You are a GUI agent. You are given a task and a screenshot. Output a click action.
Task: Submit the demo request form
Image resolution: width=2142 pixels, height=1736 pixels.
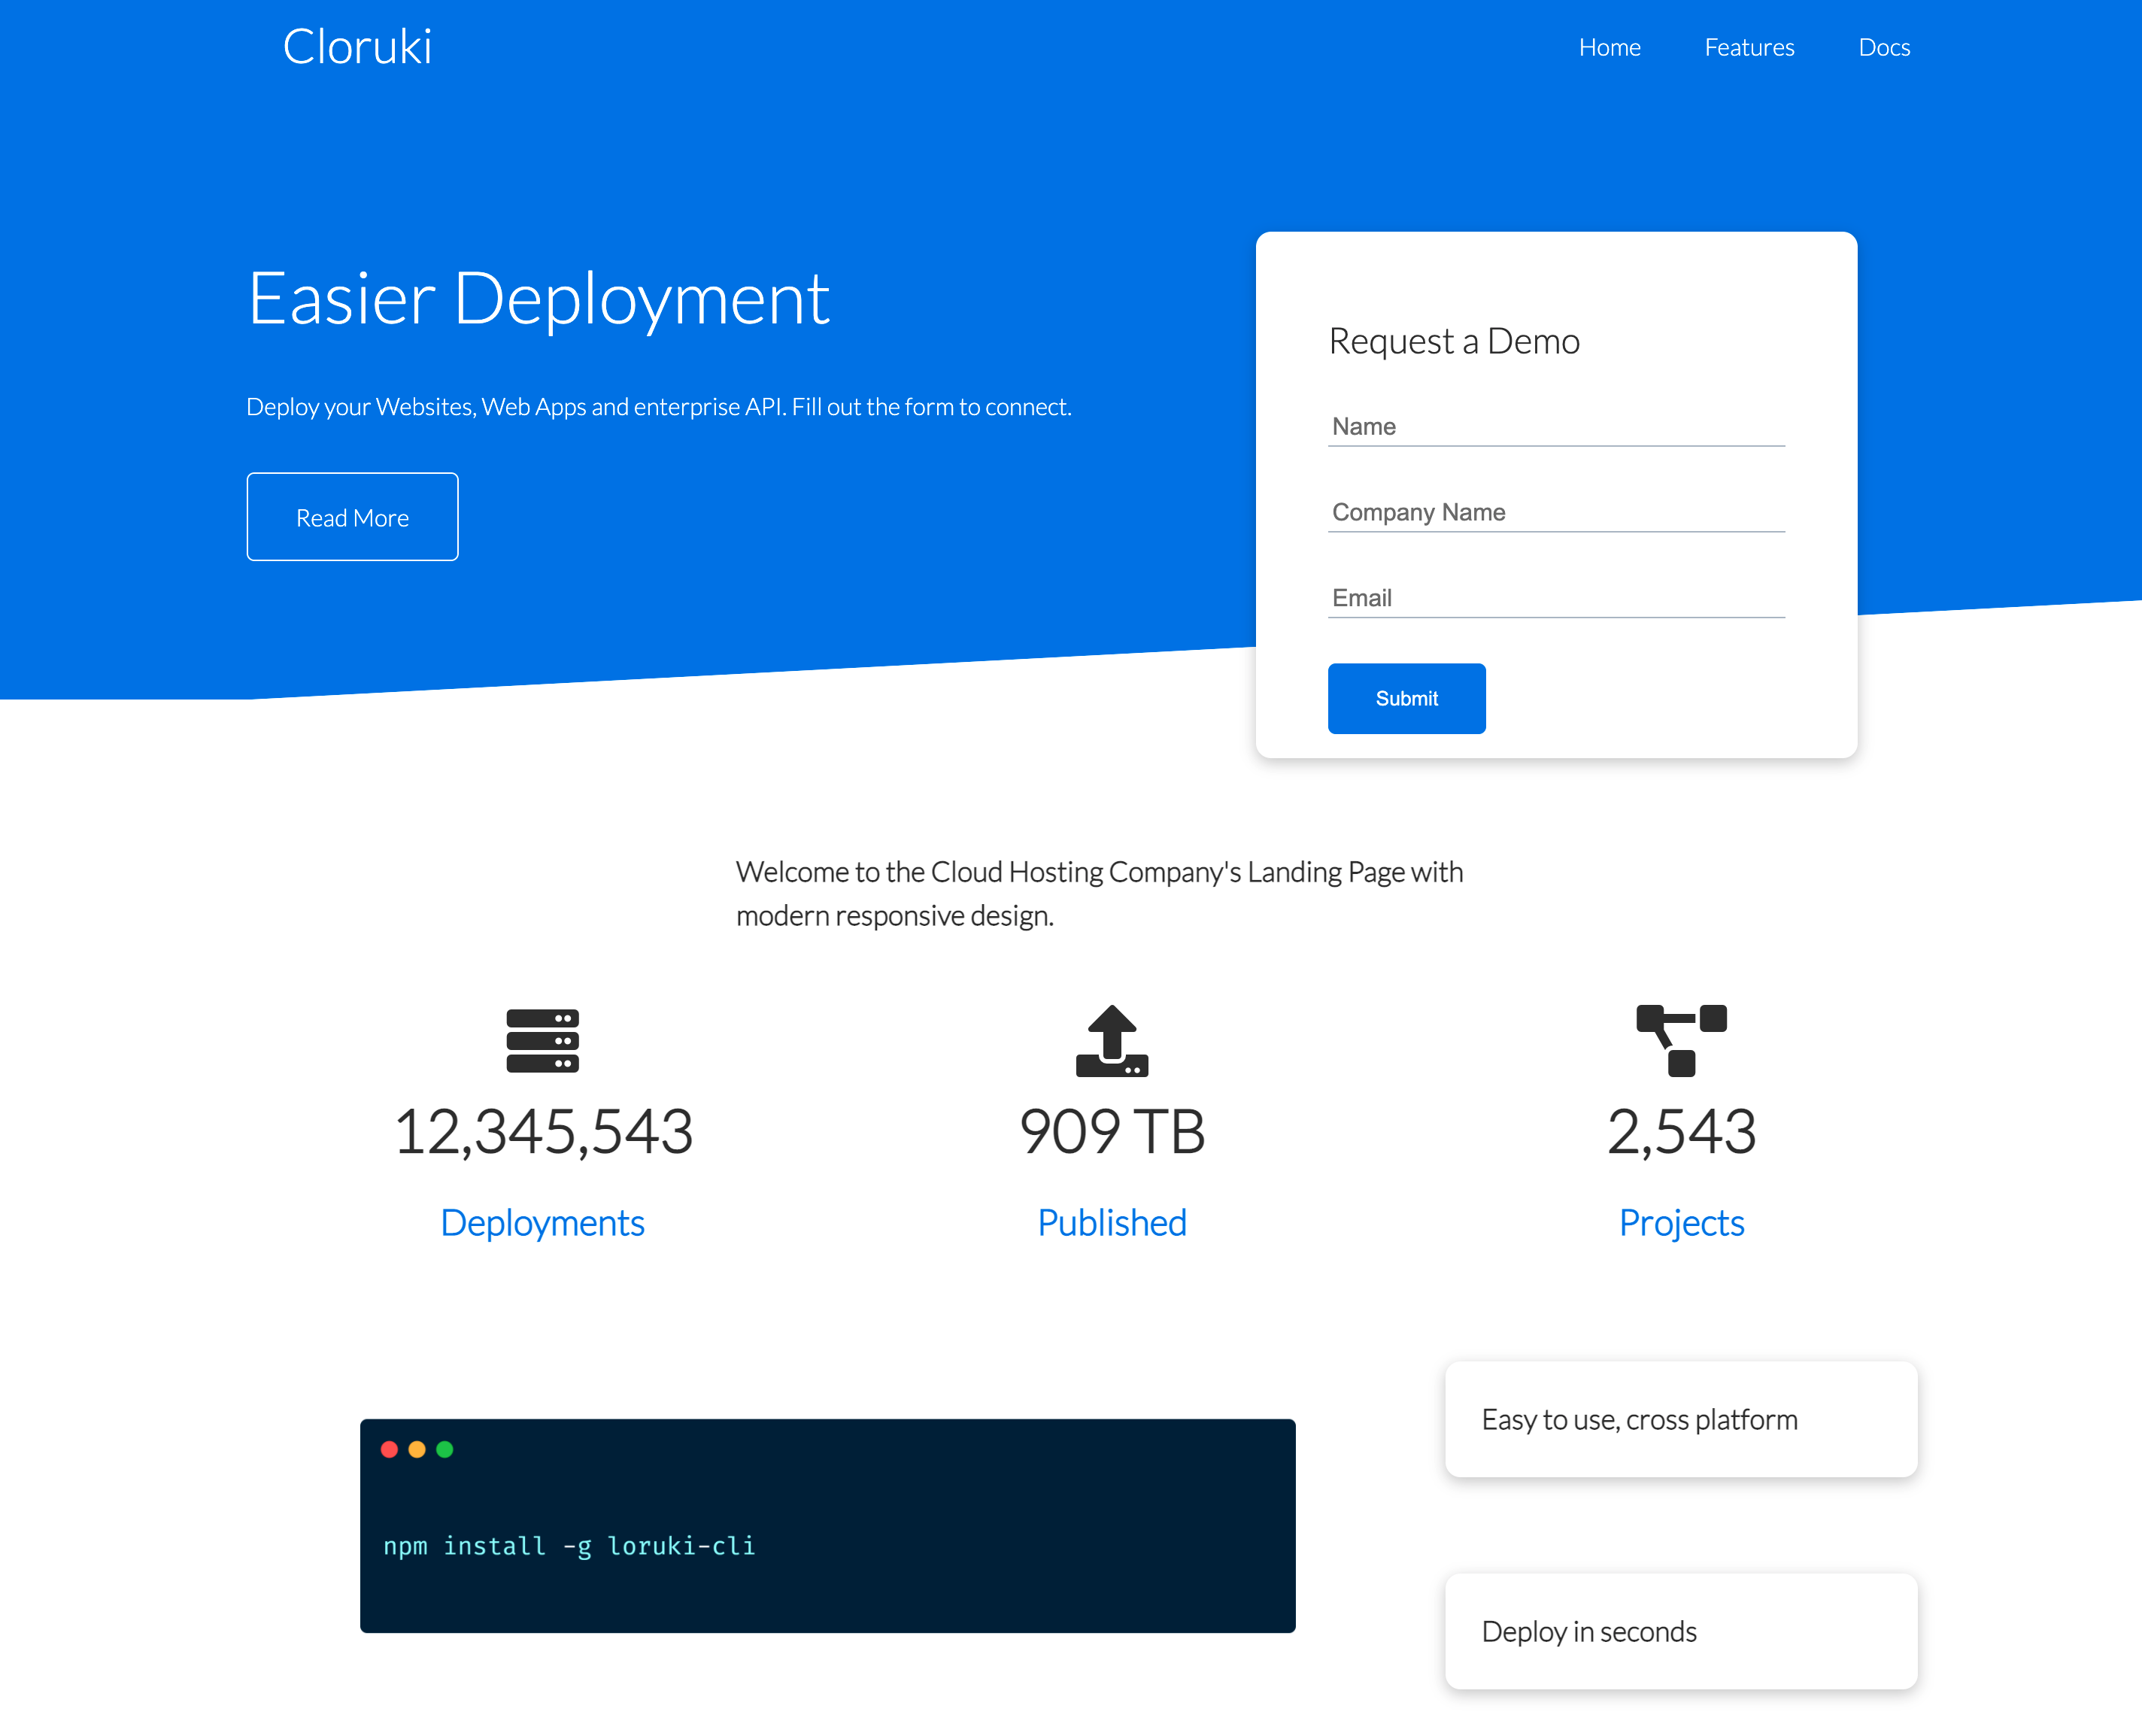[1406, 698]
